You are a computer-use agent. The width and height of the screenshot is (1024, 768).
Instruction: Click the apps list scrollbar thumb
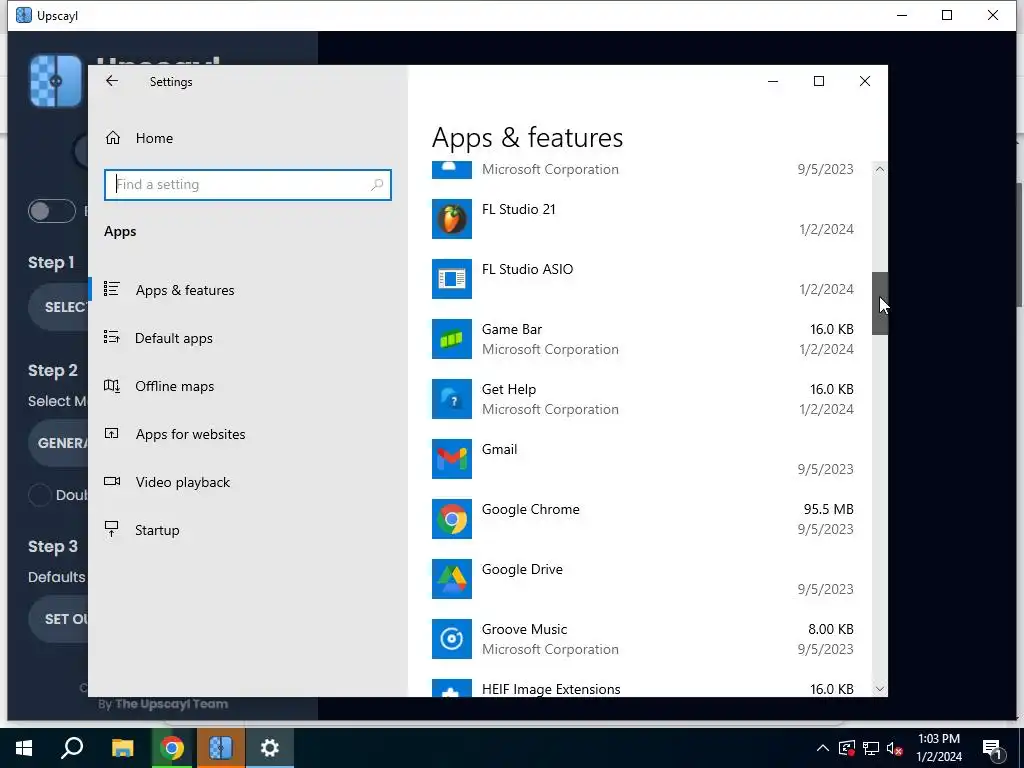pyautogui.click(x=880, y=304)
